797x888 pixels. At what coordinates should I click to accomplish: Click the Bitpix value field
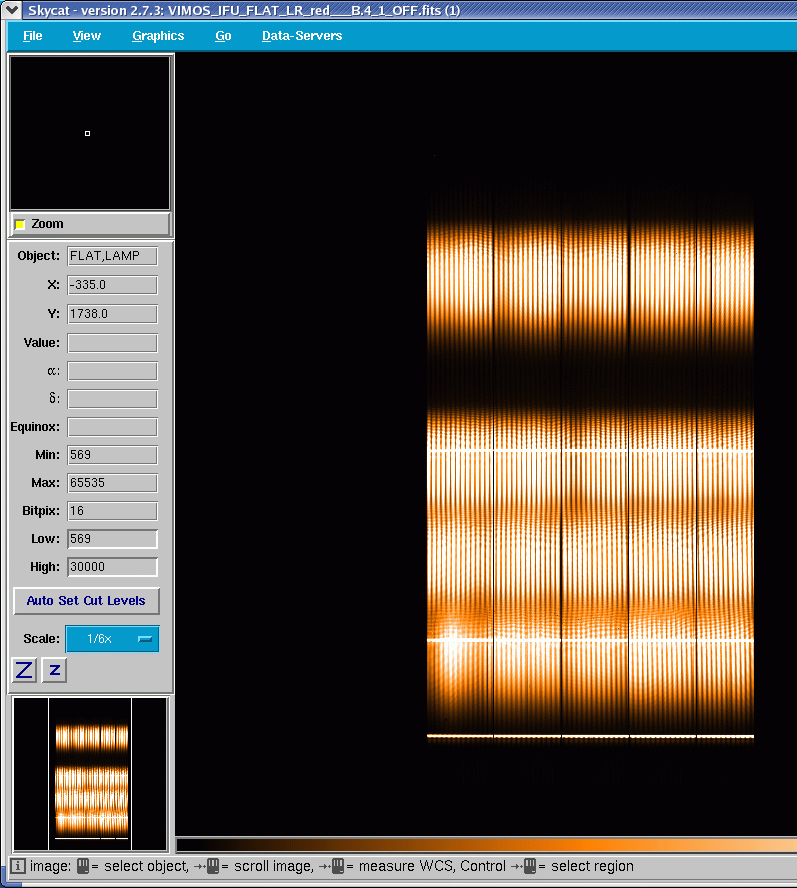tap(112, 511)
